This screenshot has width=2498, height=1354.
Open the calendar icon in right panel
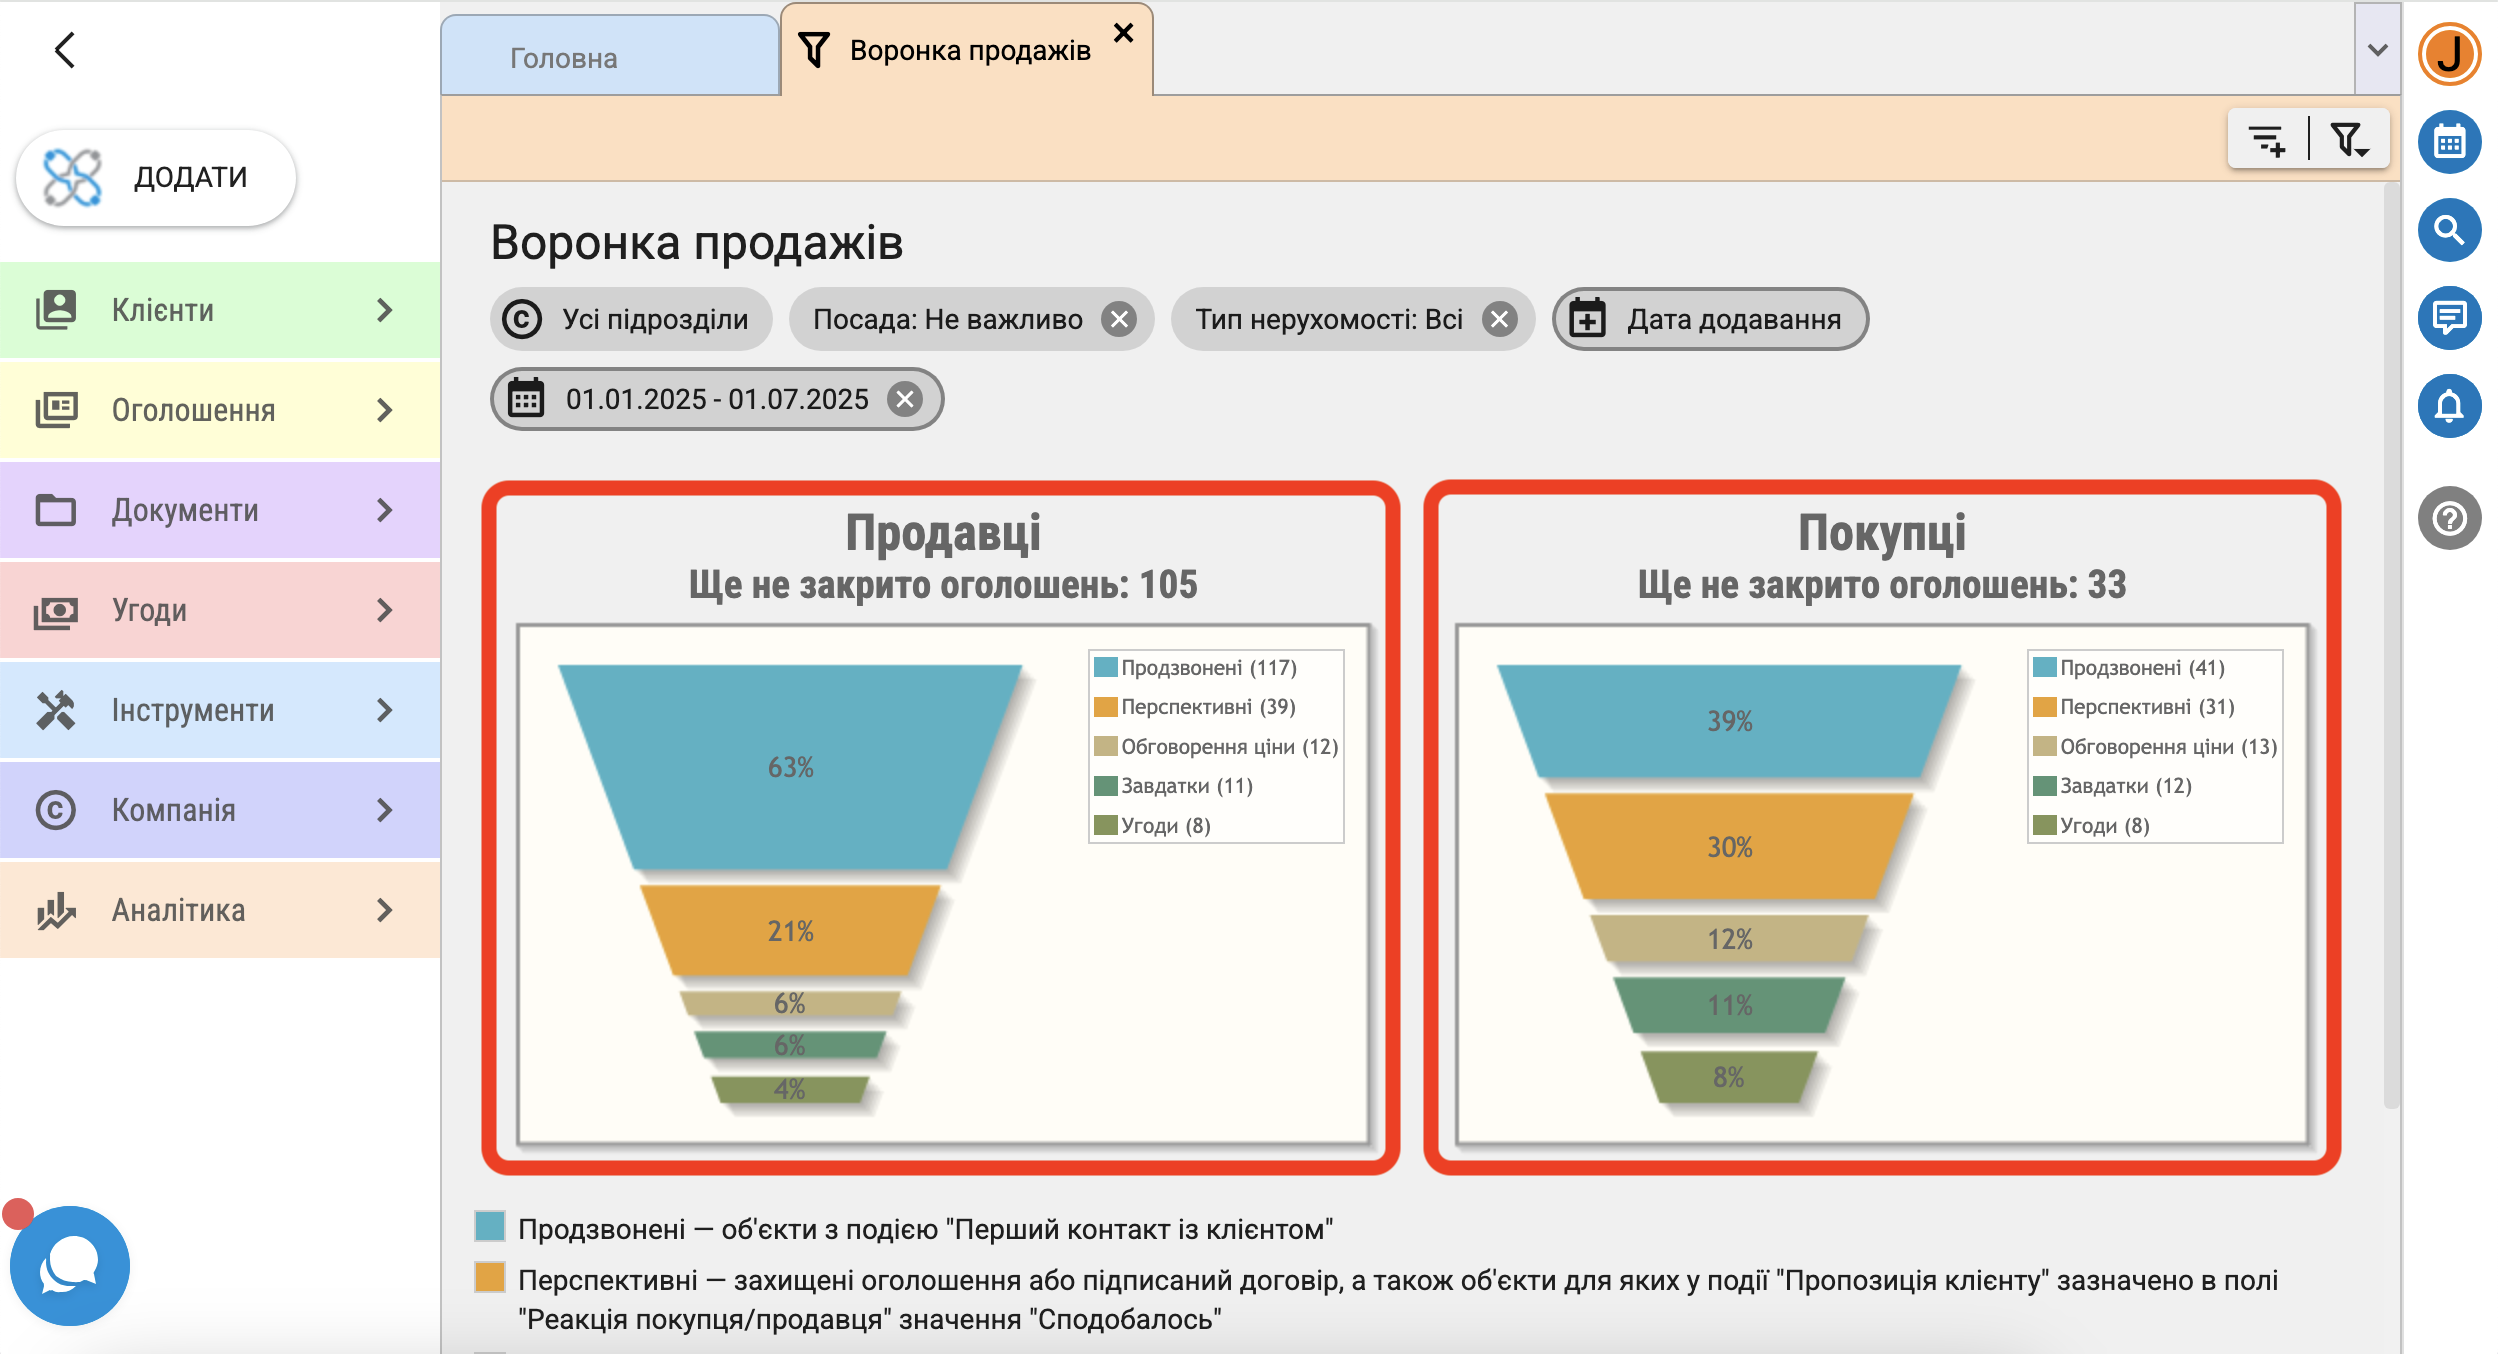pos(2449,143)
